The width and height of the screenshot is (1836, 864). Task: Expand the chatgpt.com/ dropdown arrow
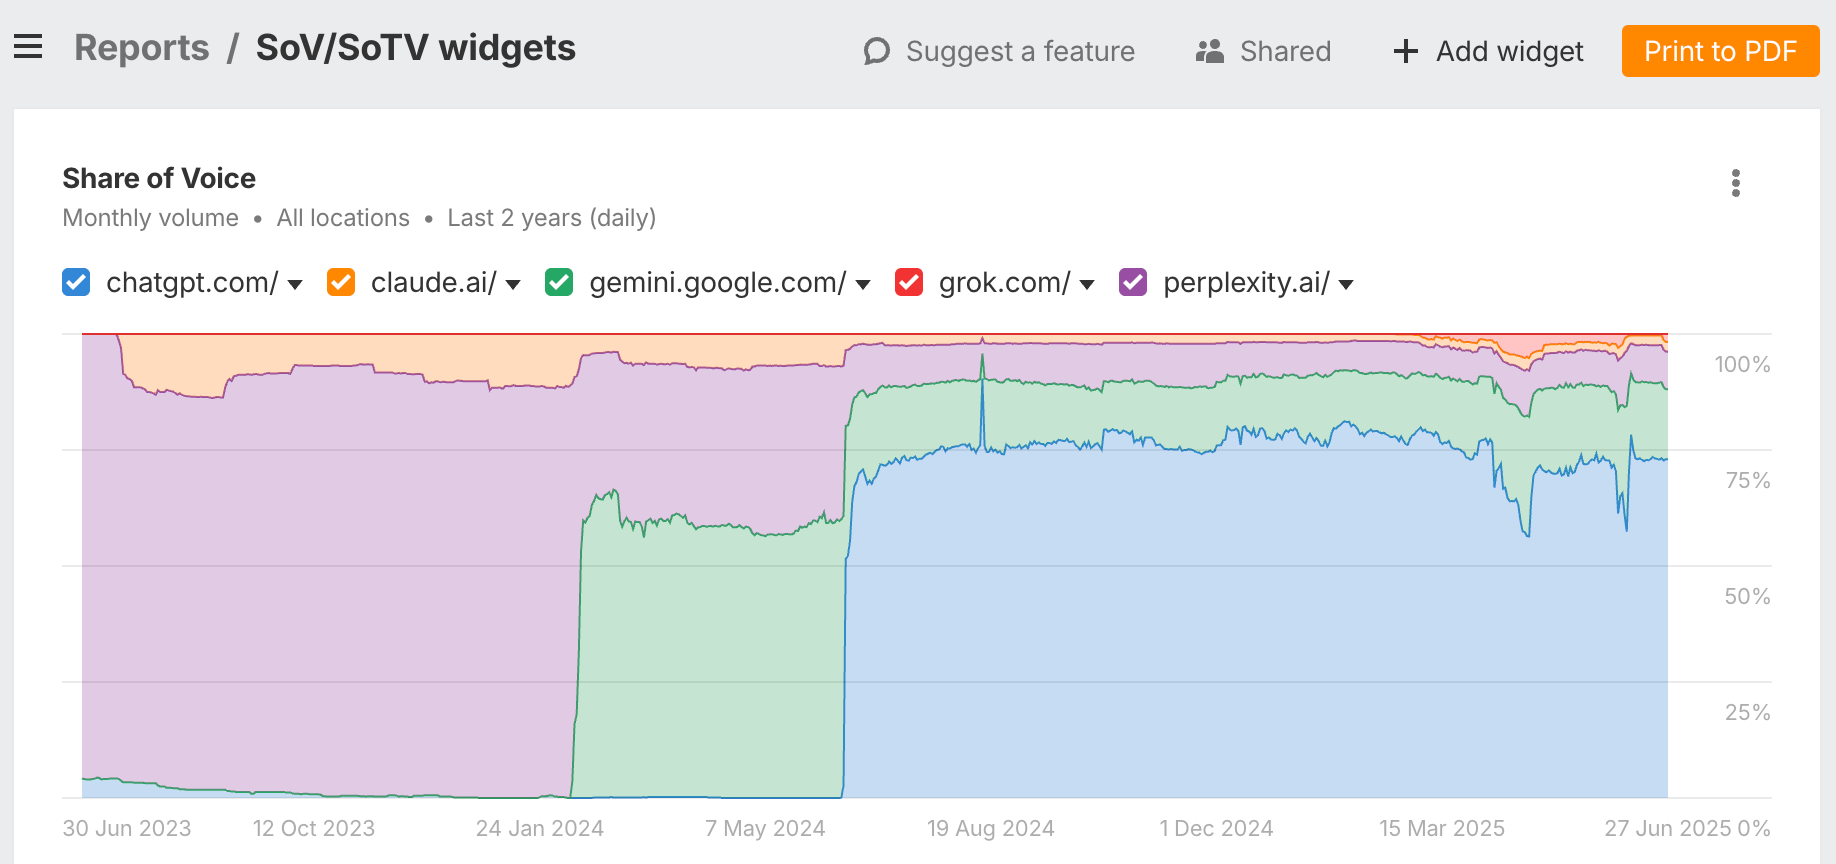pyautogui.click(x=295, y=285)
